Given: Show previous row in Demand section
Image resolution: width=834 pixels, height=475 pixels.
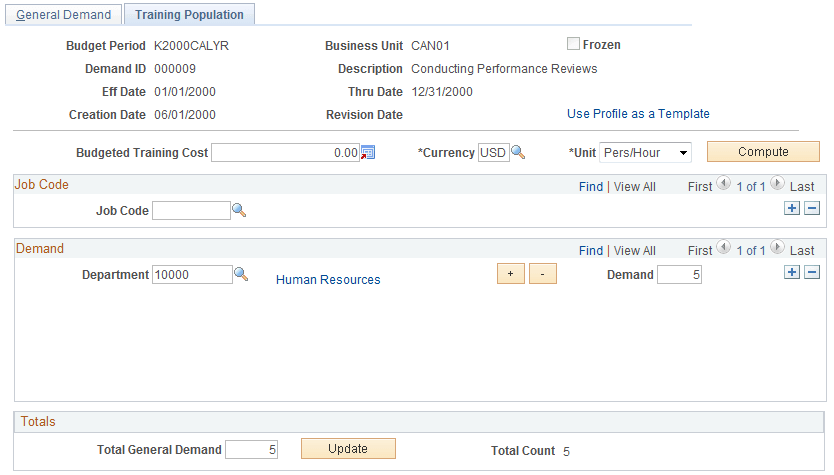Looking at the screenshot, I should (x=723, y=247).
